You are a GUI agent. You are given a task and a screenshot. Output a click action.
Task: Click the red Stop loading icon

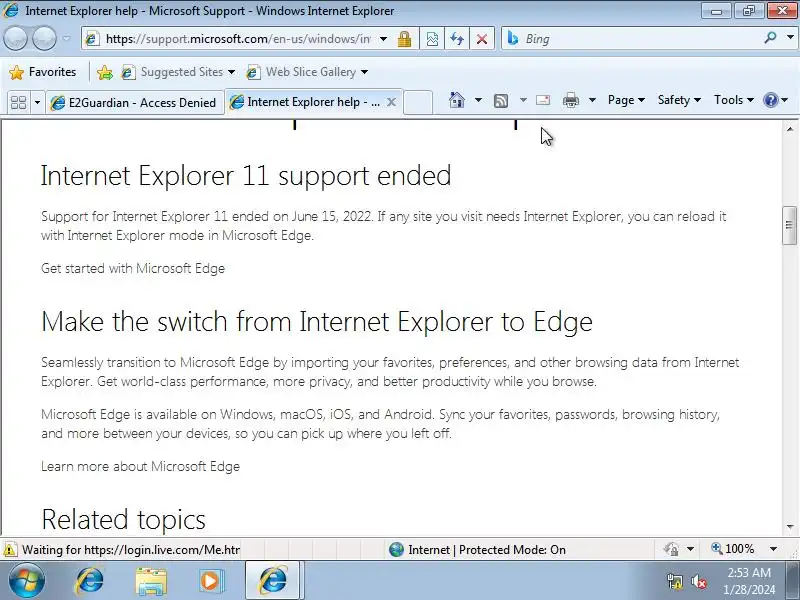[482, 39]
